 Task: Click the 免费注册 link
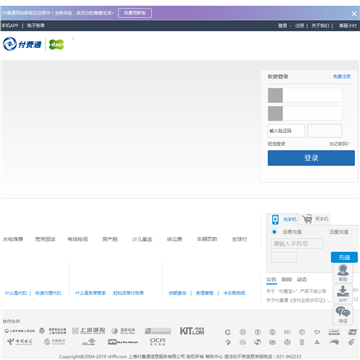342,76
